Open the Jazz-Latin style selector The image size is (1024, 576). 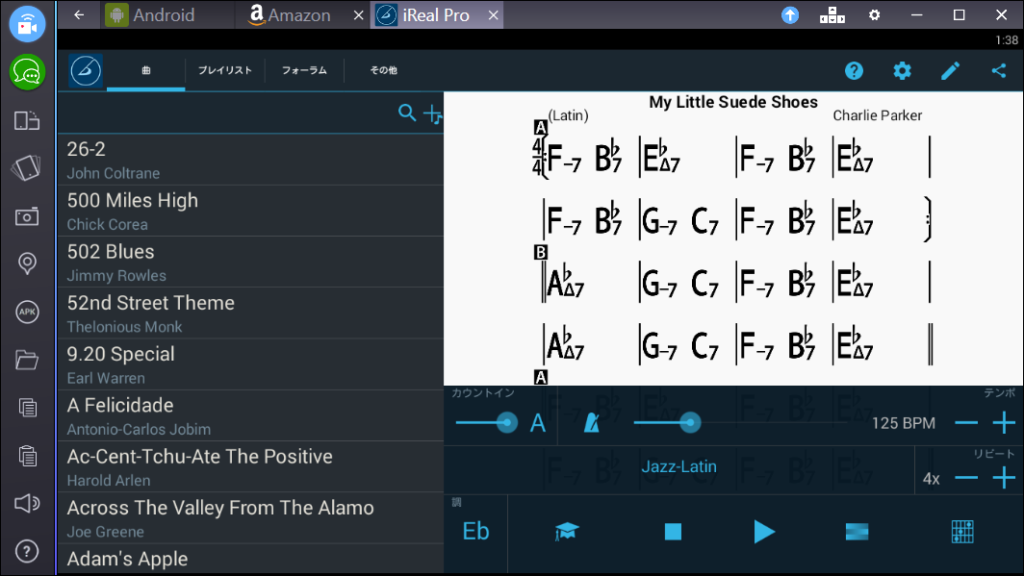click(679, 466)
